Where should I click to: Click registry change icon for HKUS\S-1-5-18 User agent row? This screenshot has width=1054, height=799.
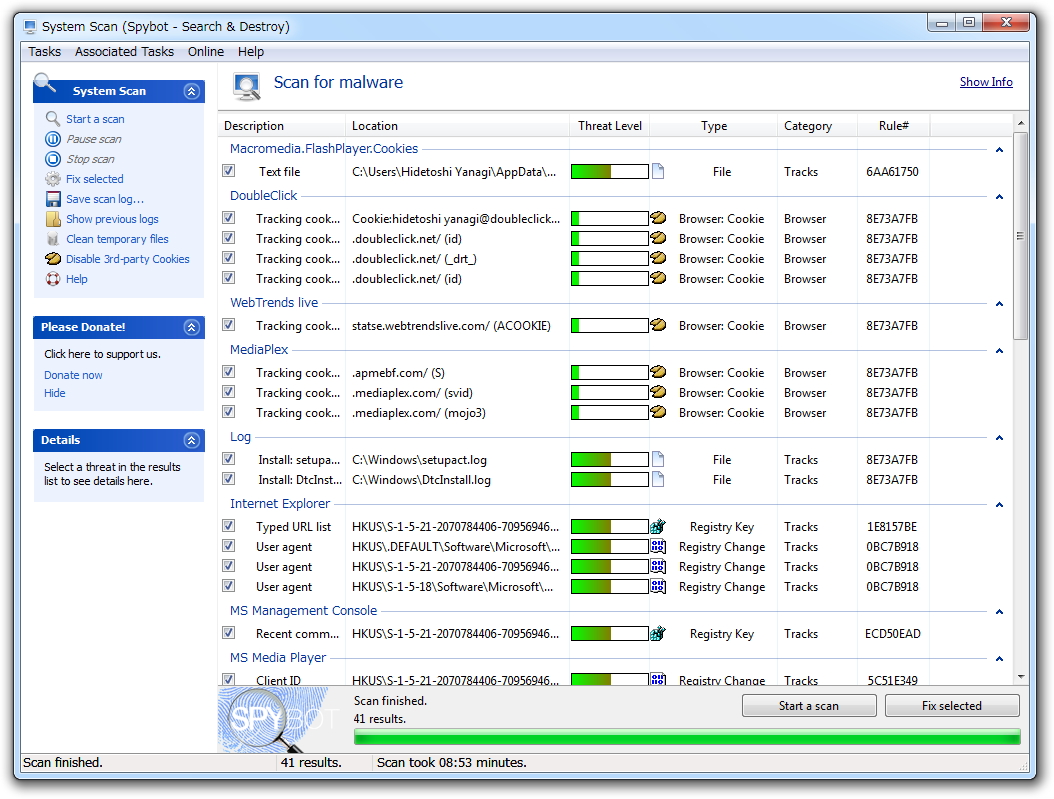658,587
